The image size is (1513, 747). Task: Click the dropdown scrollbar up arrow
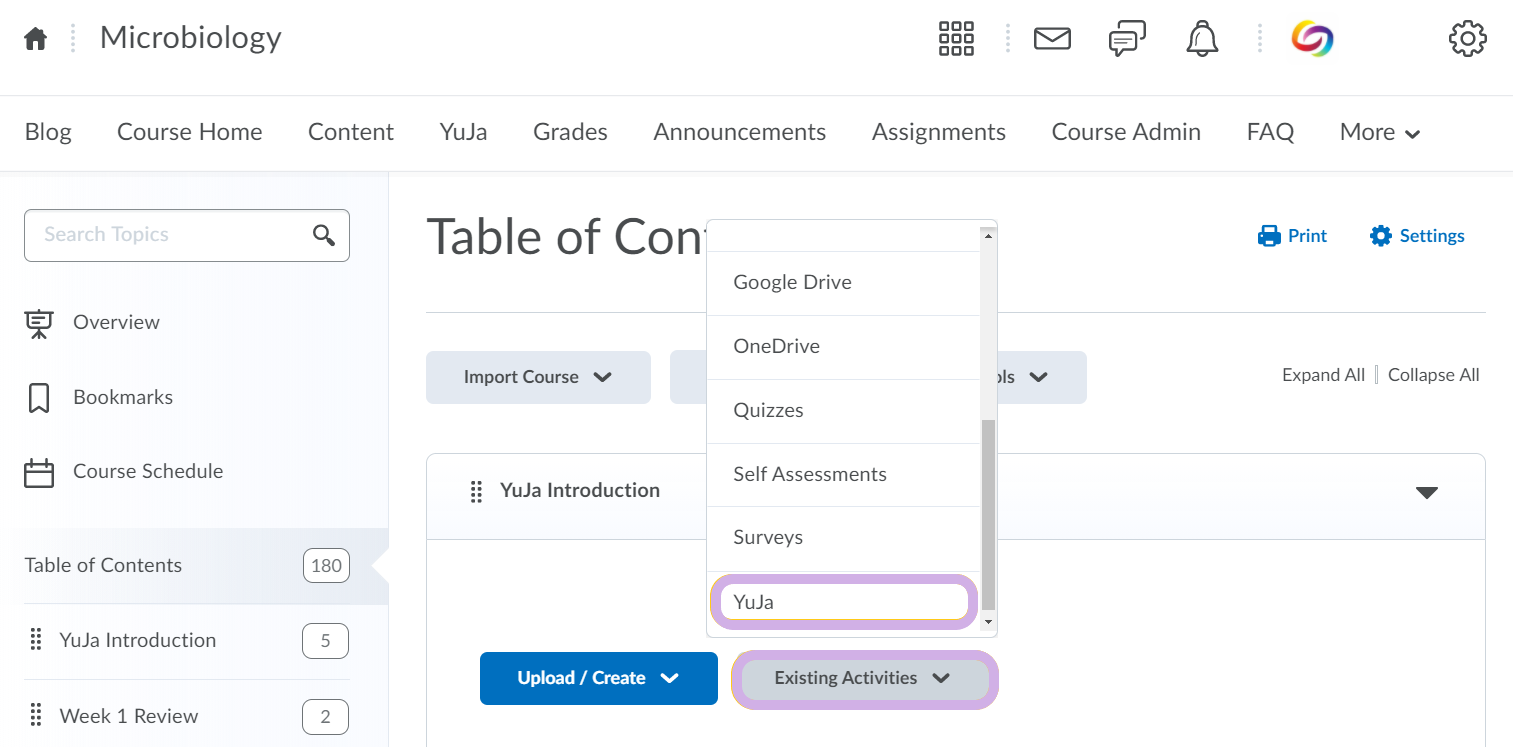pyautogui.click(x=988, y=236)
